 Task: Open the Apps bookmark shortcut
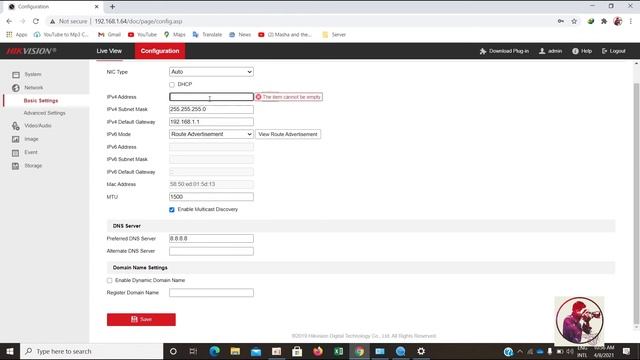click(17, 35)
